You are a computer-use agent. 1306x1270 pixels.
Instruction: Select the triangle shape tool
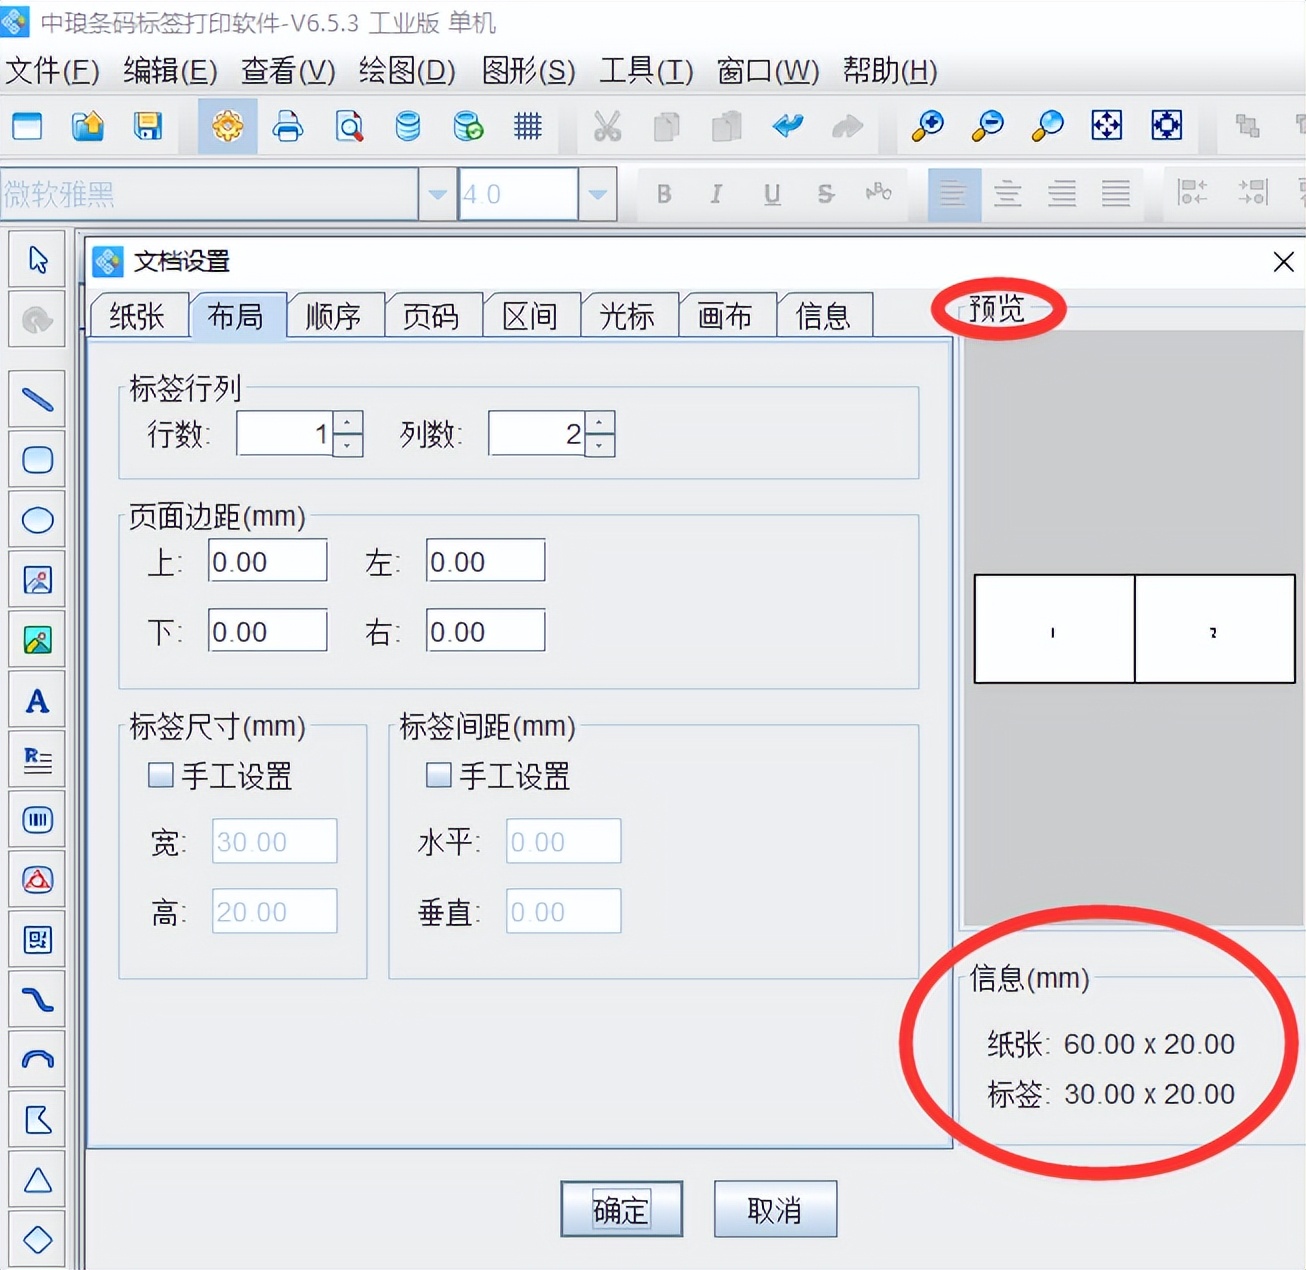pyautogui.click(x=38, y=1180)
